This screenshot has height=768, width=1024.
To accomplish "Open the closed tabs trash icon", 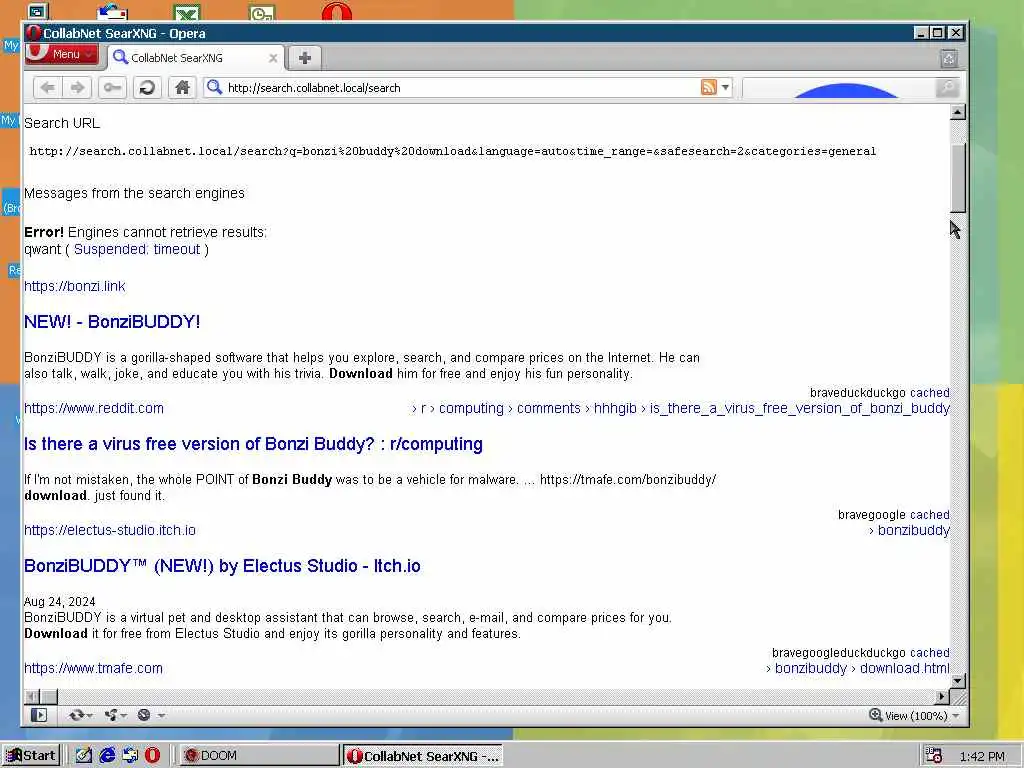I will [949, 59].
